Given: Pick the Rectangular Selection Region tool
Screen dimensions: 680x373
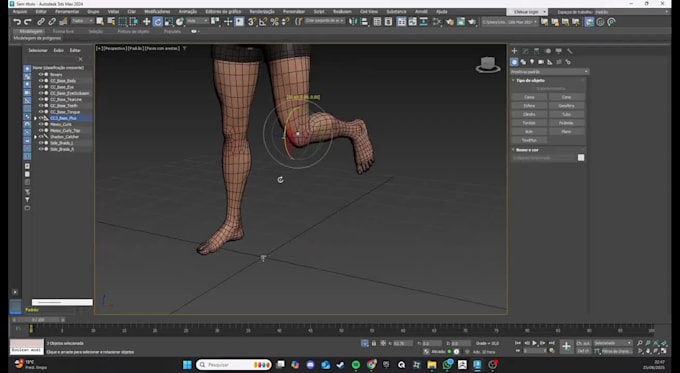Looking at the screenshot, I should (x=123, y=21).
